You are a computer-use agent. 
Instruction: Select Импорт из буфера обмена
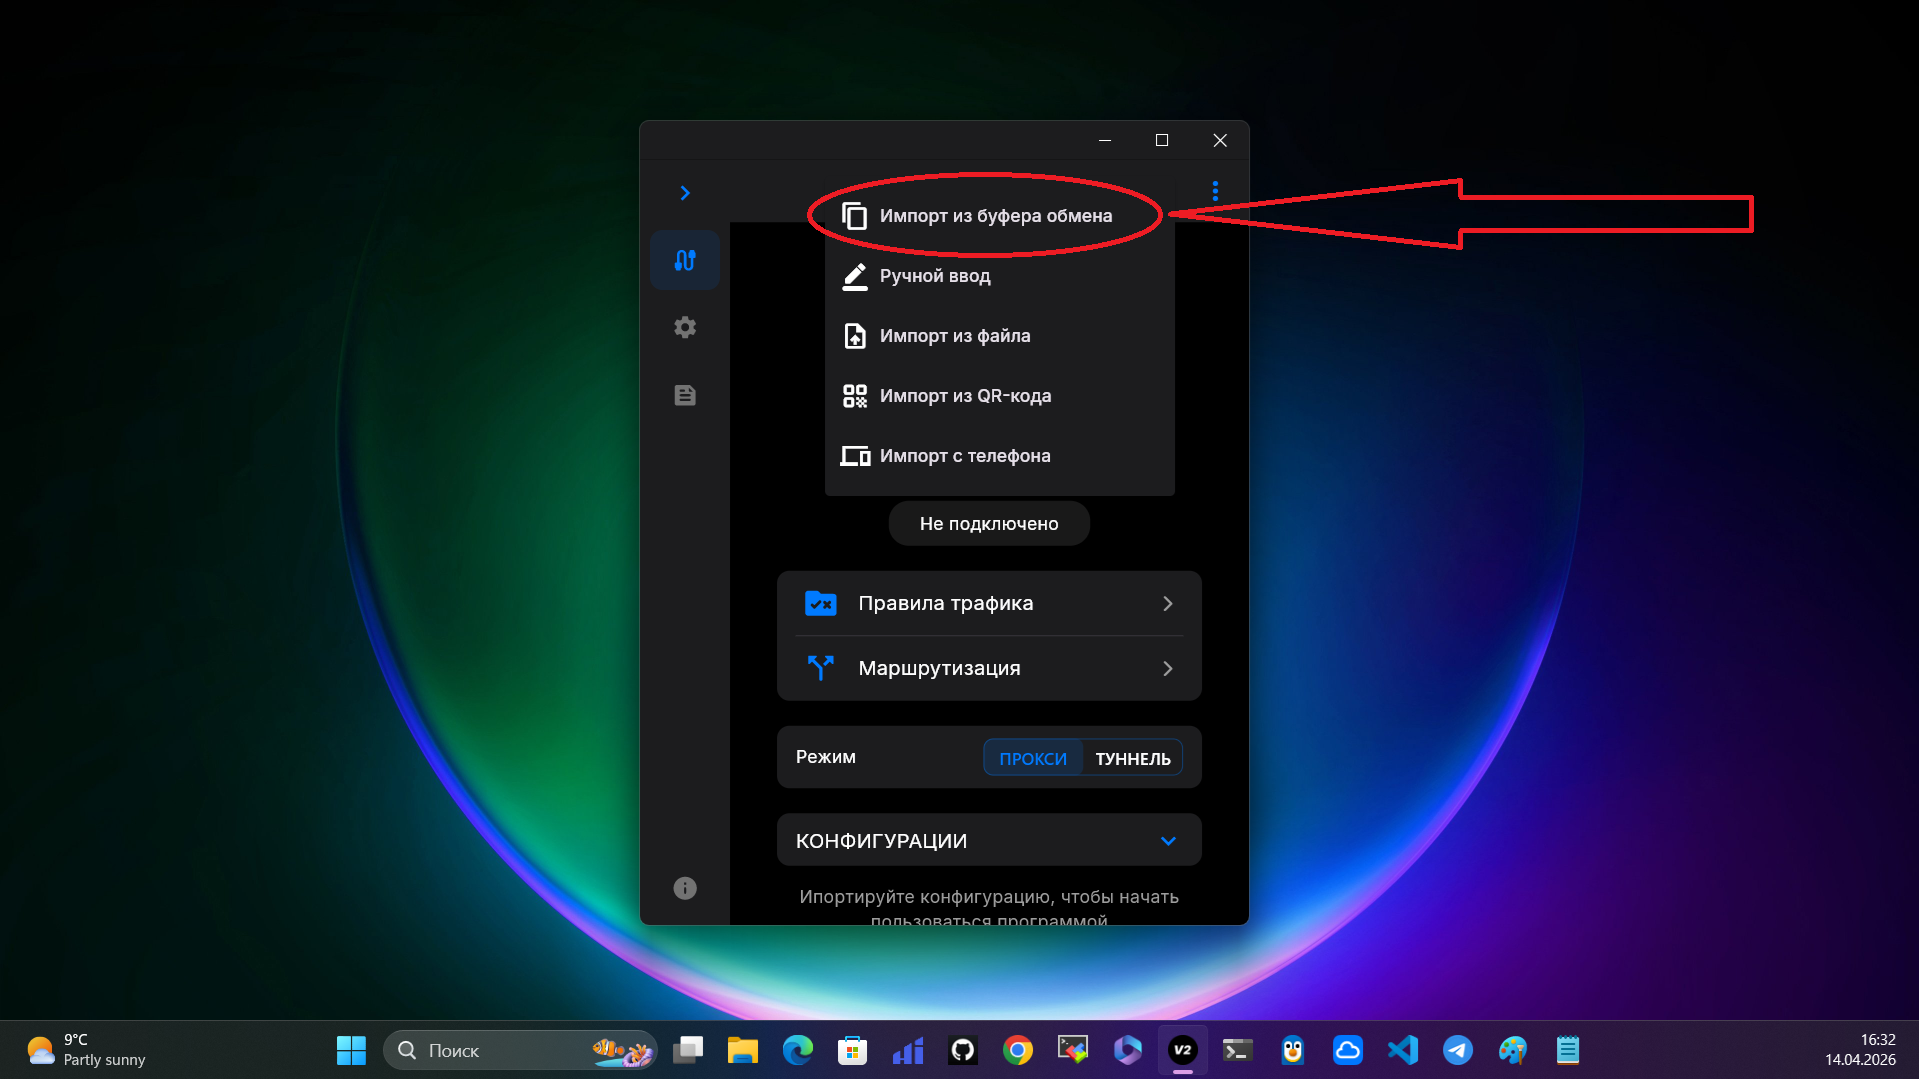click(x=995, y=216)
